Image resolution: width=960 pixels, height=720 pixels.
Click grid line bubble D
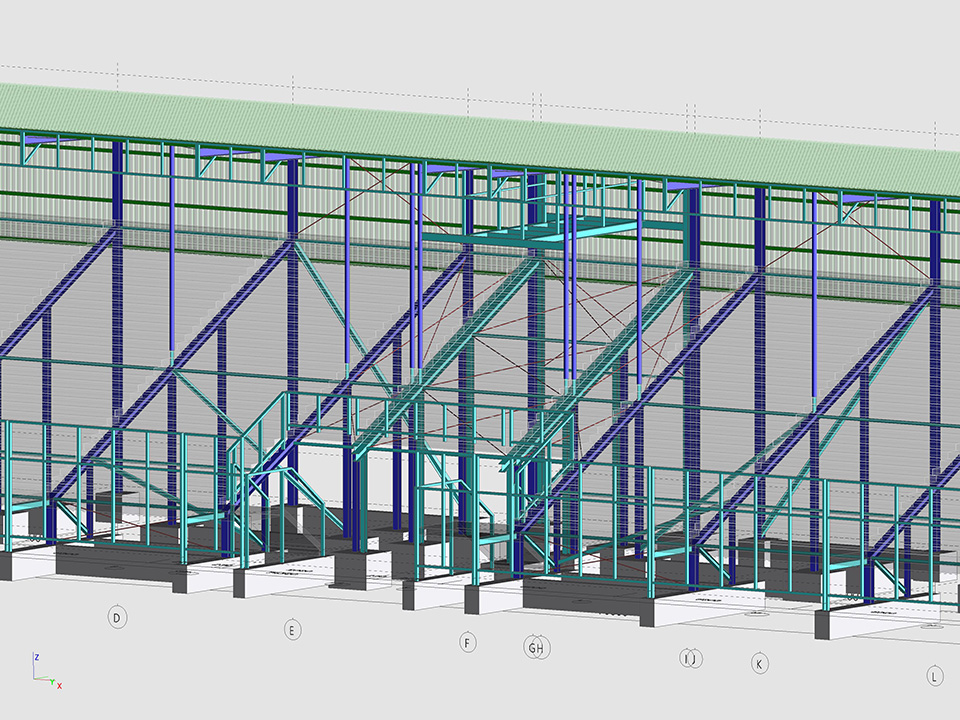pyautogui.click(x=117, y=618)
